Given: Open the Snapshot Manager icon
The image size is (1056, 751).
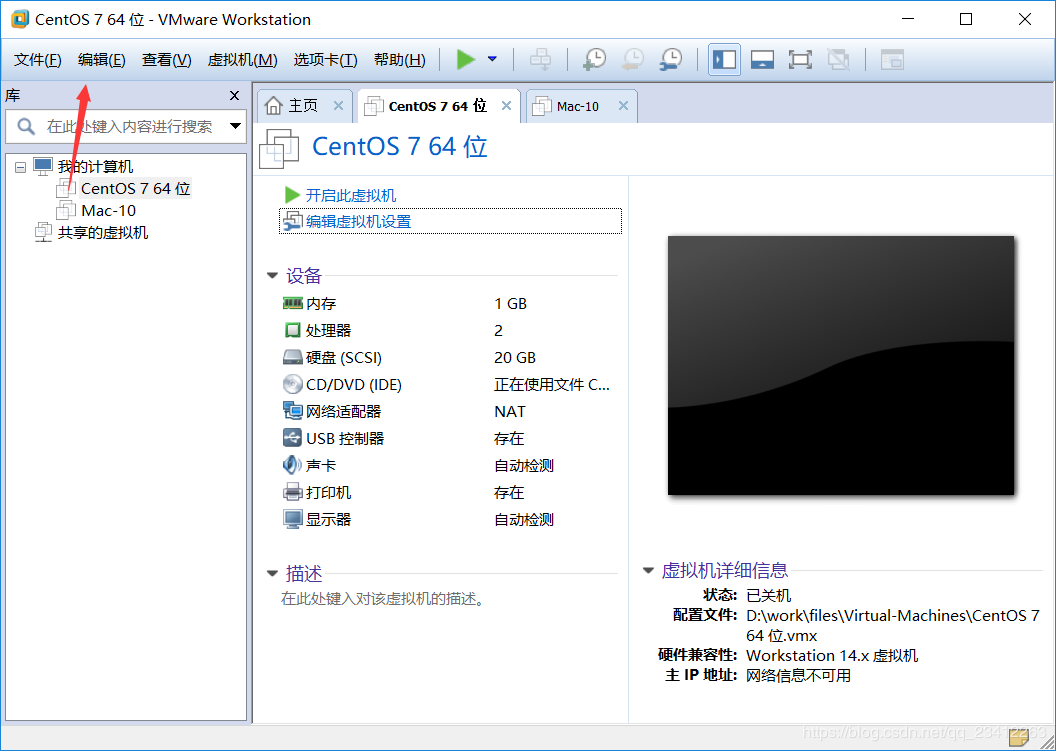Looking at the screenshot, I should 670,59.
